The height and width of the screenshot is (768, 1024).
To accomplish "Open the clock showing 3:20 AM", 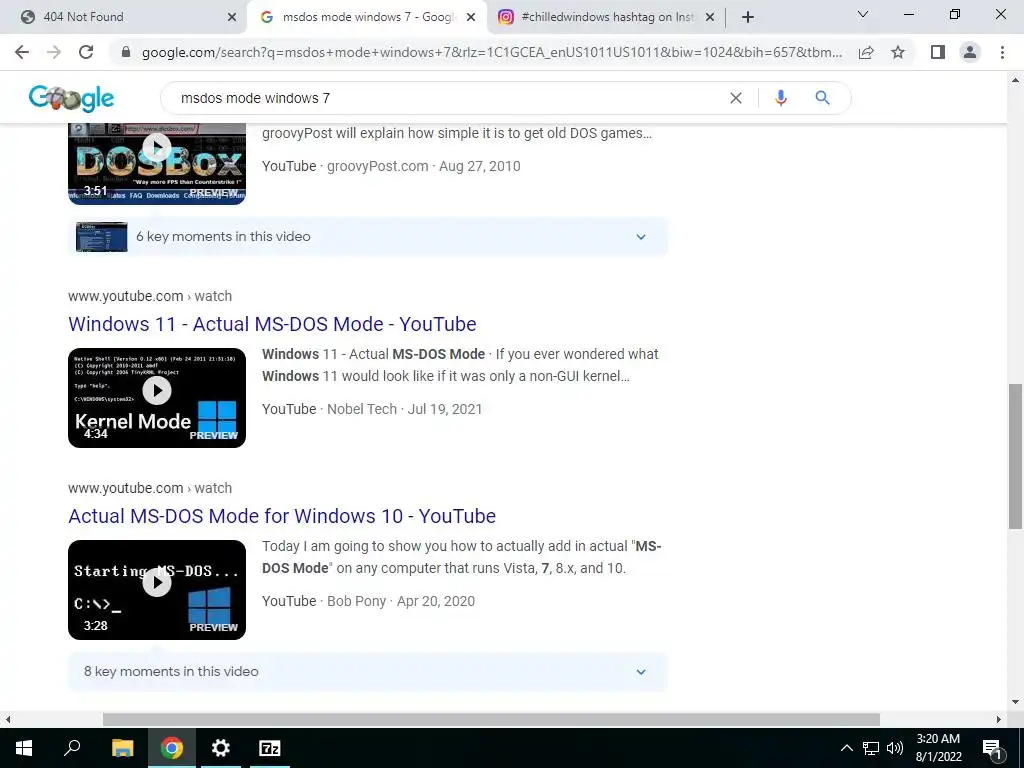I will coord(938,748).
